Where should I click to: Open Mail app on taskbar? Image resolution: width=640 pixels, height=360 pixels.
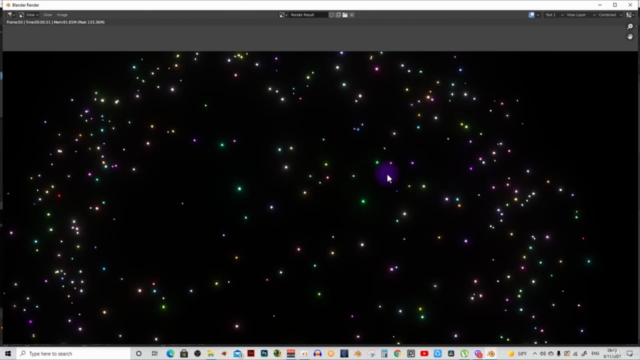(x=238, y=353)
